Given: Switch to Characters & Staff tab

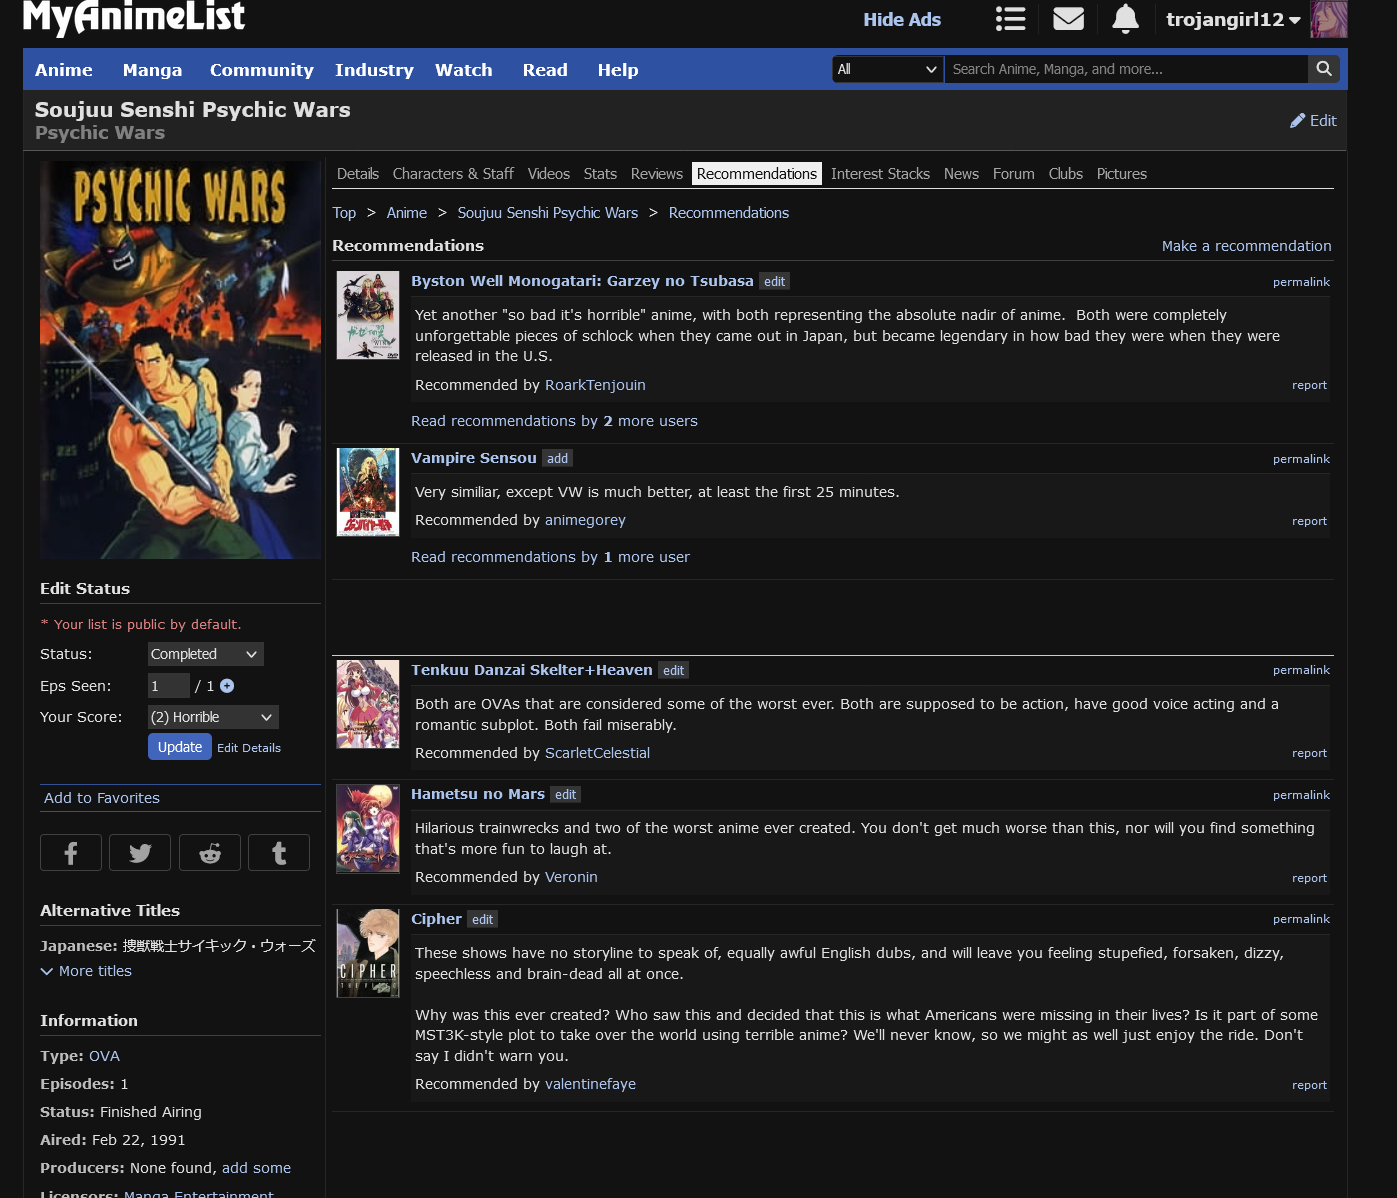Looking at the screenshot, I should pyautogui.click(x=453, y=174).
